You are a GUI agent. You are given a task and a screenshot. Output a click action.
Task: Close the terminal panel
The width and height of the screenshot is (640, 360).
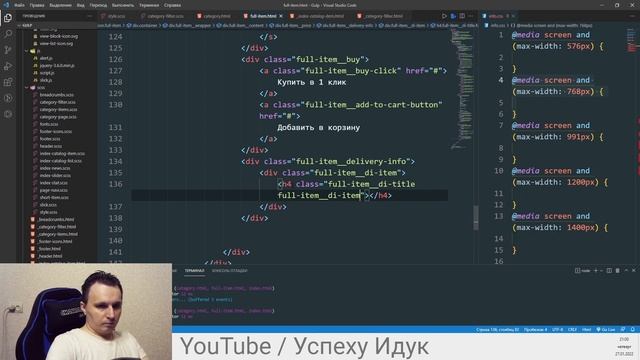point(633,270)
